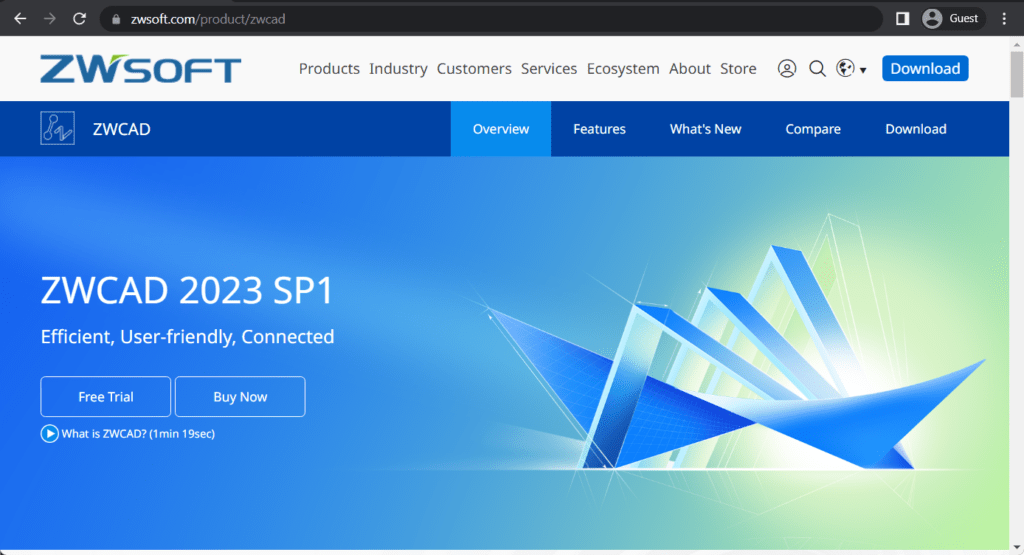Image resolution: width=1024 pixels, height=555 pixels.
Task: Click the ZWSOFT logo
Action: [x=141, y=69]
